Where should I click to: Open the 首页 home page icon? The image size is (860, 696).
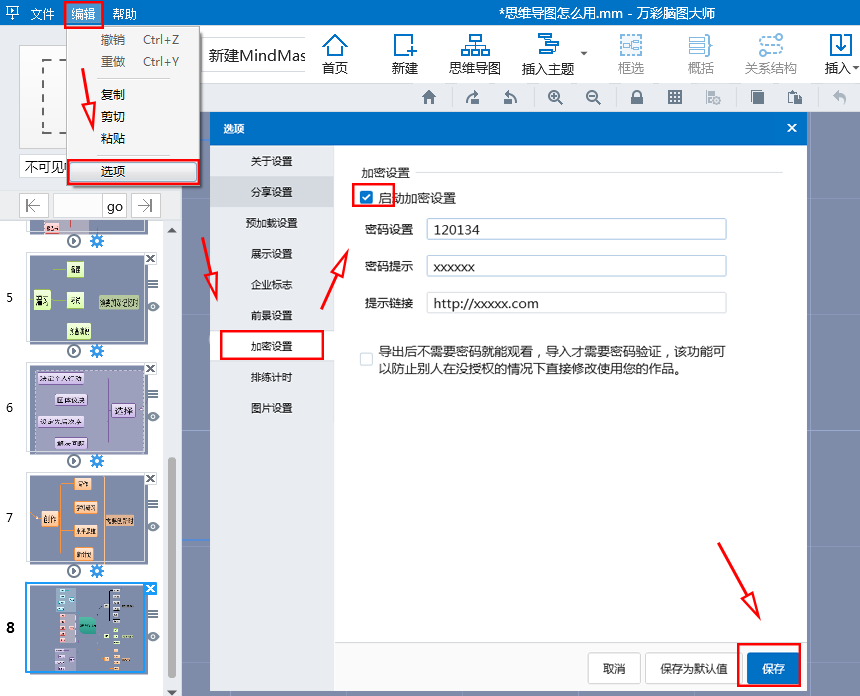pyautogui.click(x=334, y=52)
